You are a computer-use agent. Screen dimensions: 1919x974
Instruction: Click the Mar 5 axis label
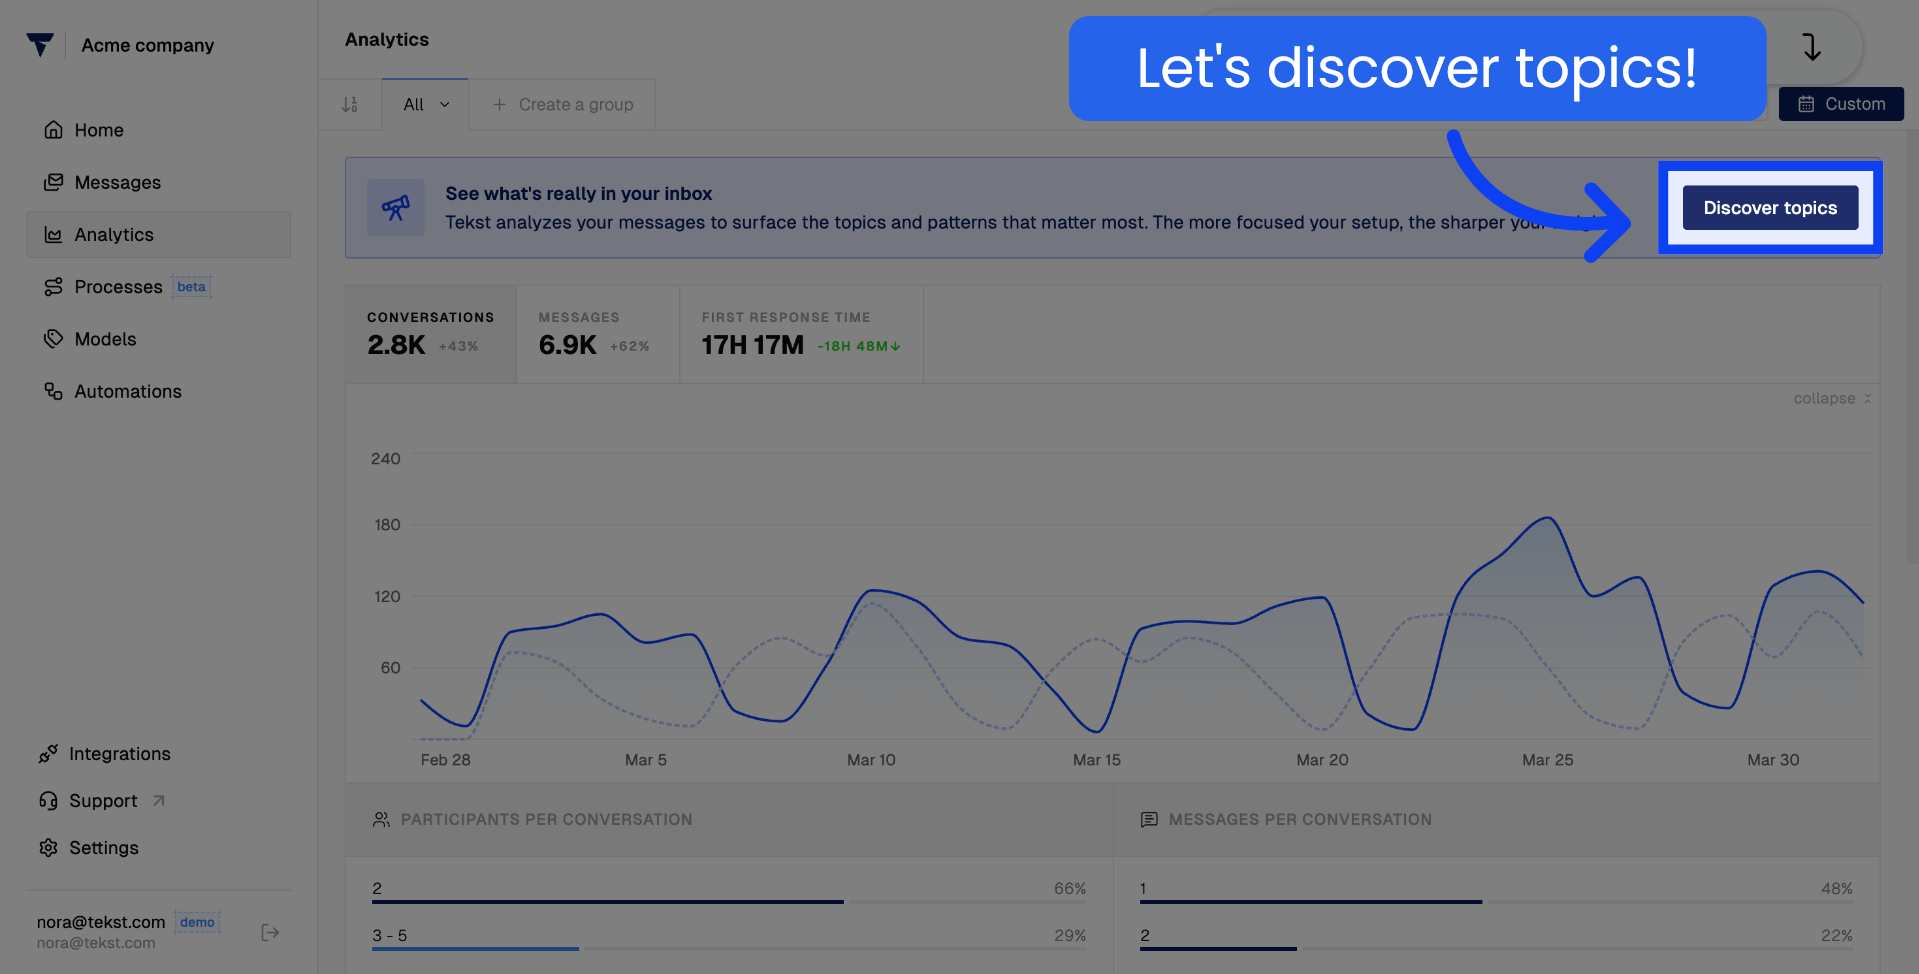coord(645,760)
